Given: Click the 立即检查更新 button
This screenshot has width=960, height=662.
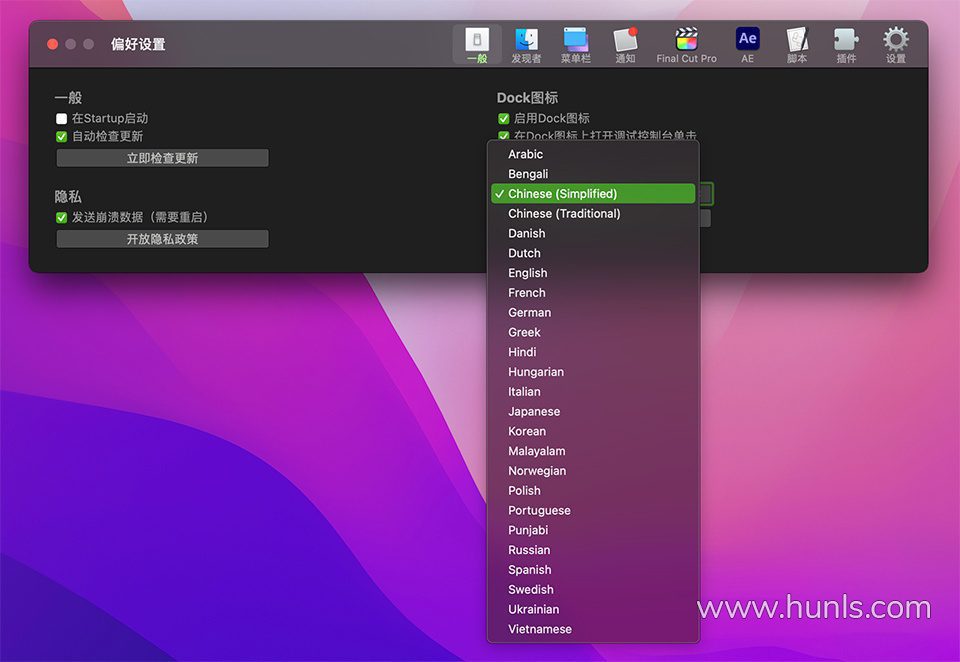Looking at the screenshot, I should click(162, 158).
